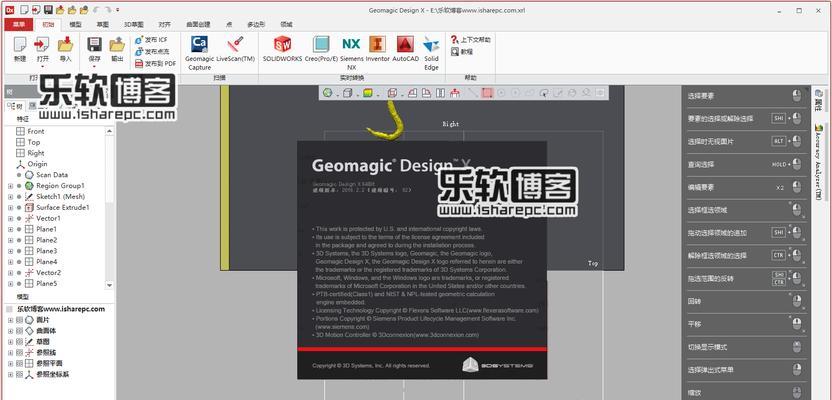
Task: Click the 新建 (New) file icon in ribbon
Action: (x=20, y=45)
